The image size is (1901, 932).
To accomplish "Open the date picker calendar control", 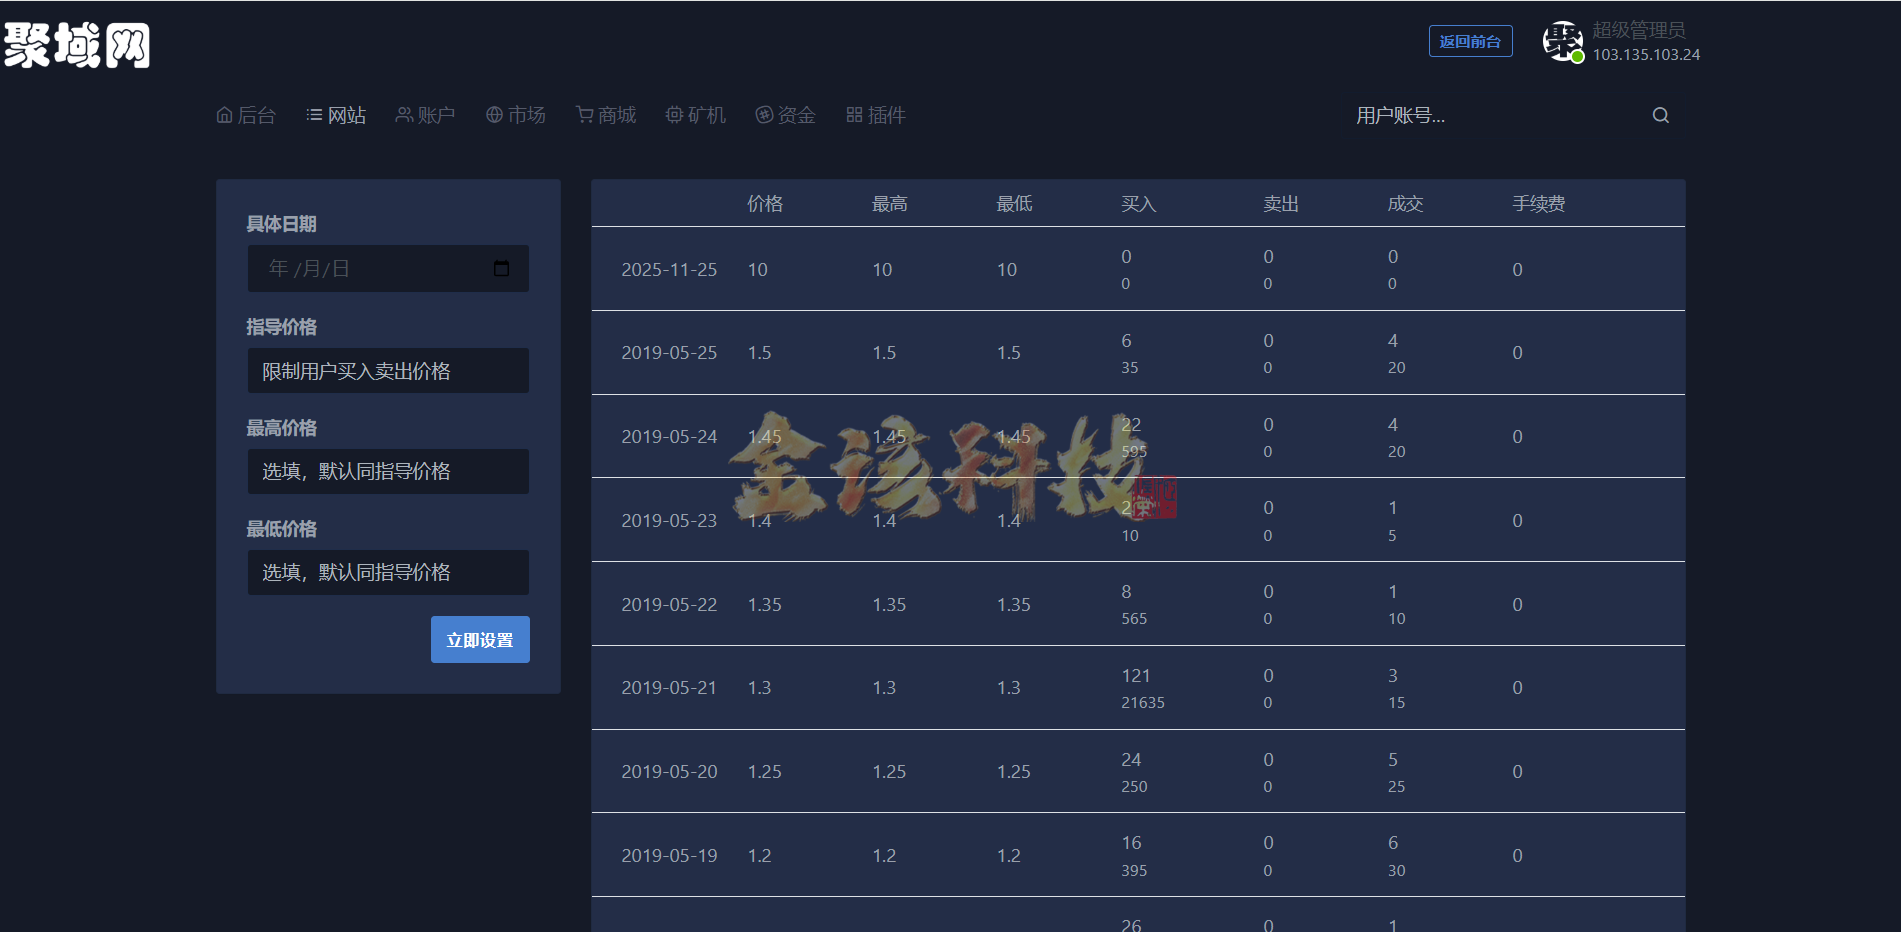I will pos(501,268).
